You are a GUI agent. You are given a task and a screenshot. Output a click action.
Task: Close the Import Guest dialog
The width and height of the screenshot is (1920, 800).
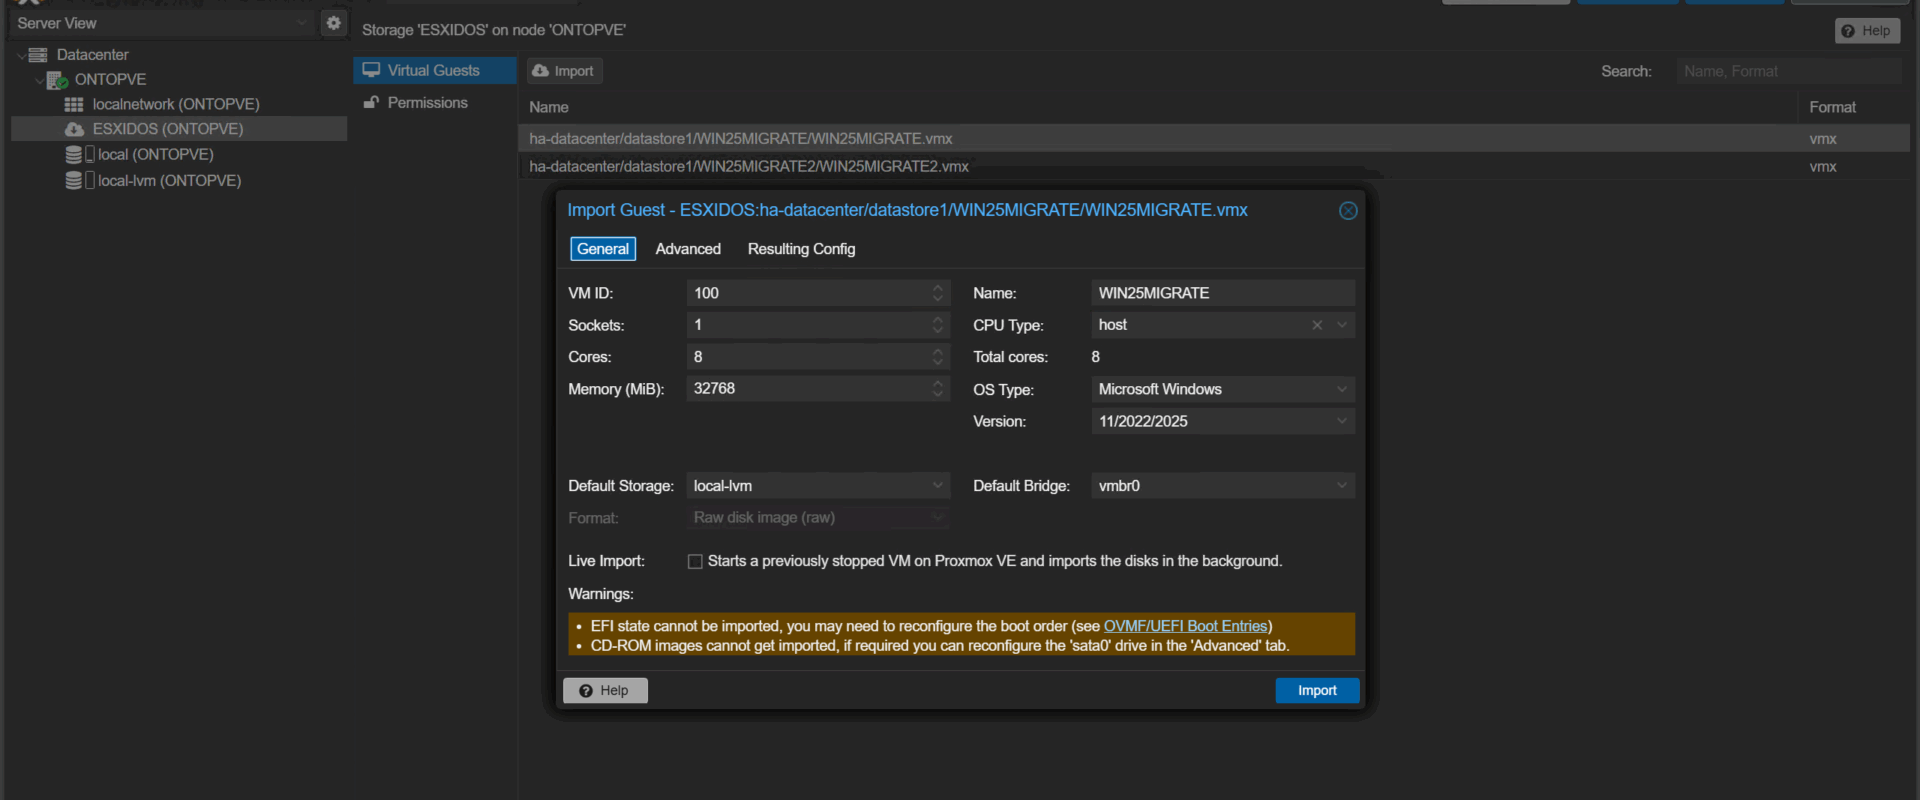pyautogui.click(x=1348, y=210)
